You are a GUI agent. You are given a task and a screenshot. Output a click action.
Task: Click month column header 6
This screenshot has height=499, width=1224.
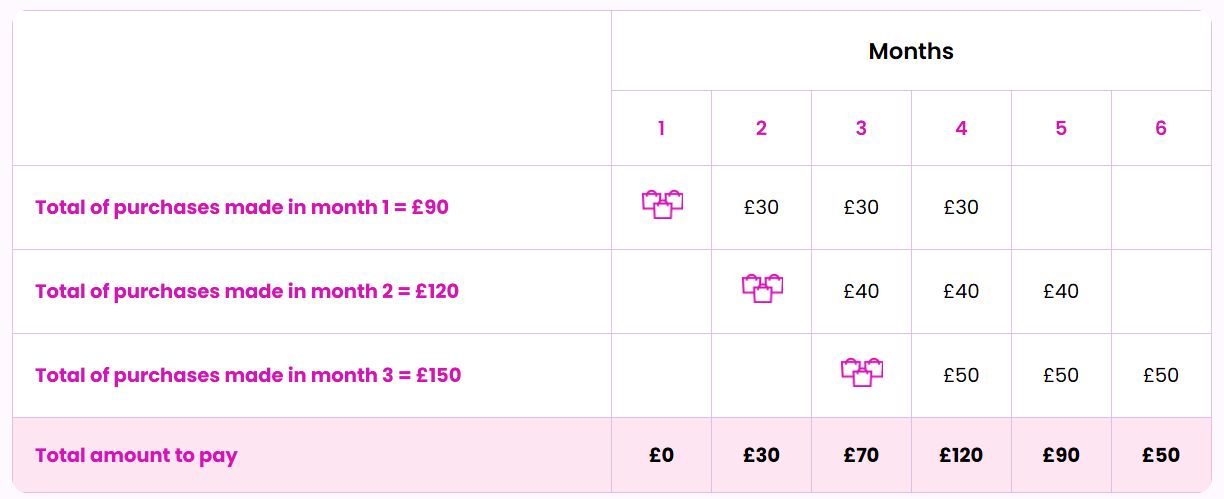[x=1161, y=128]
